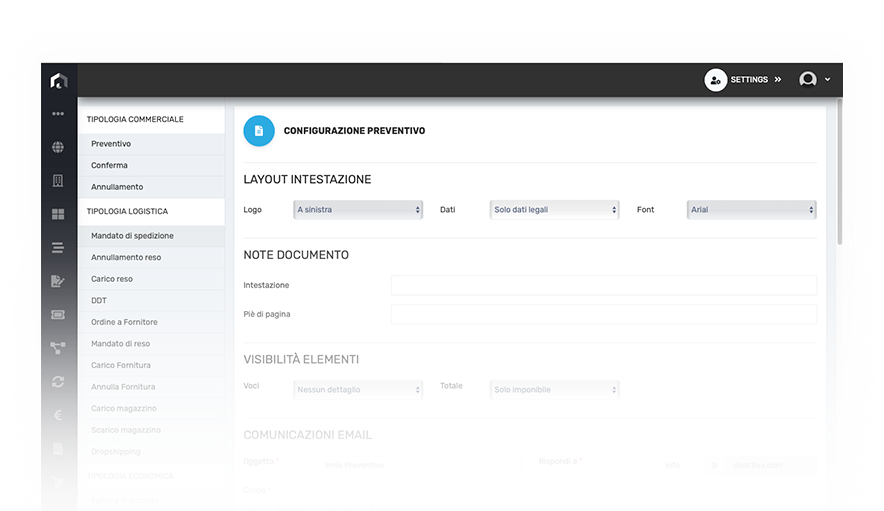
Task: Open the Font dropdown showing Arial
Action: pyautogui.click(x=752, y=210)
